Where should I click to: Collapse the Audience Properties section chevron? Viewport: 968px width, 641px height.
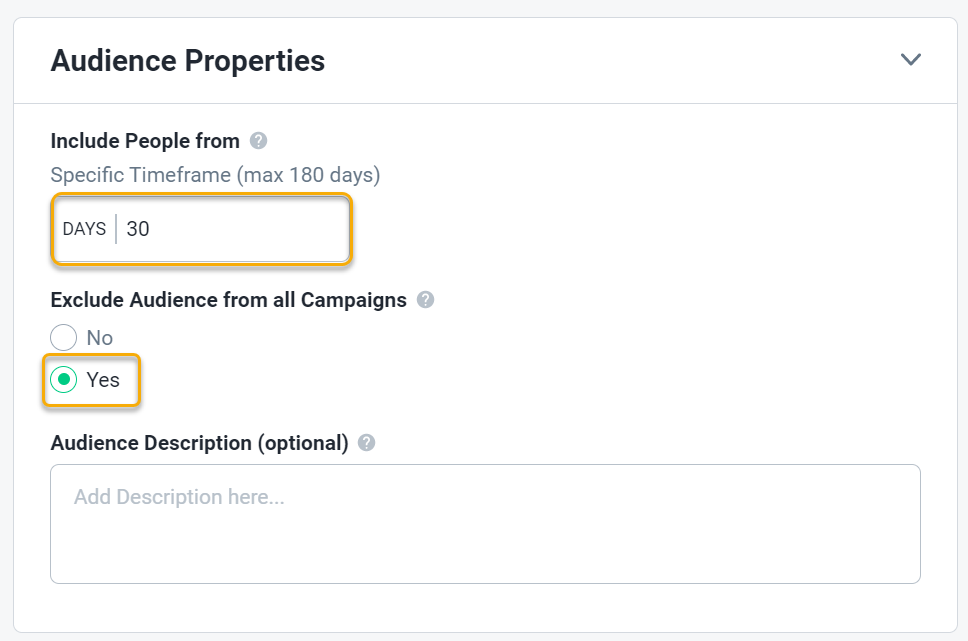coord(910,60)
